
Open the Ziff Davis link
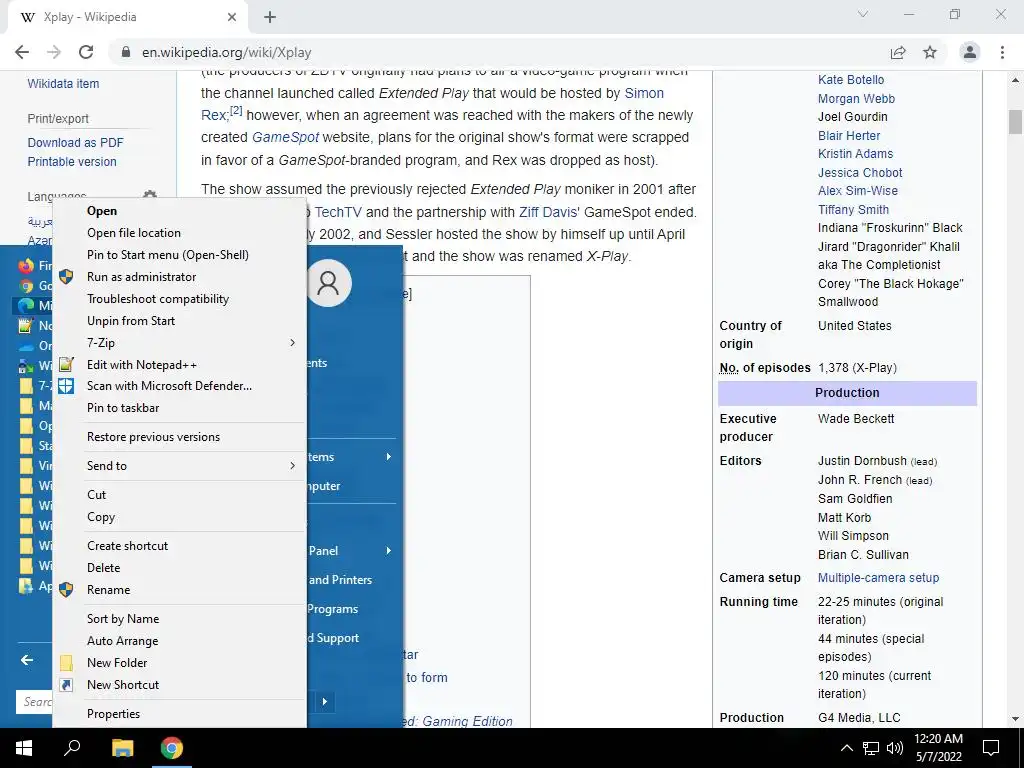point(548,212)
